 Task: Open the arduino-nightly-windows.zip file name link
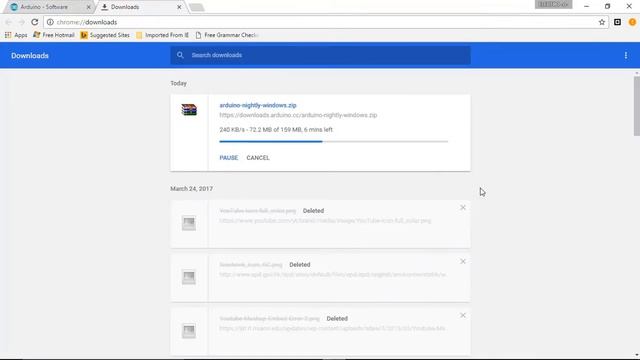[258, 105]
